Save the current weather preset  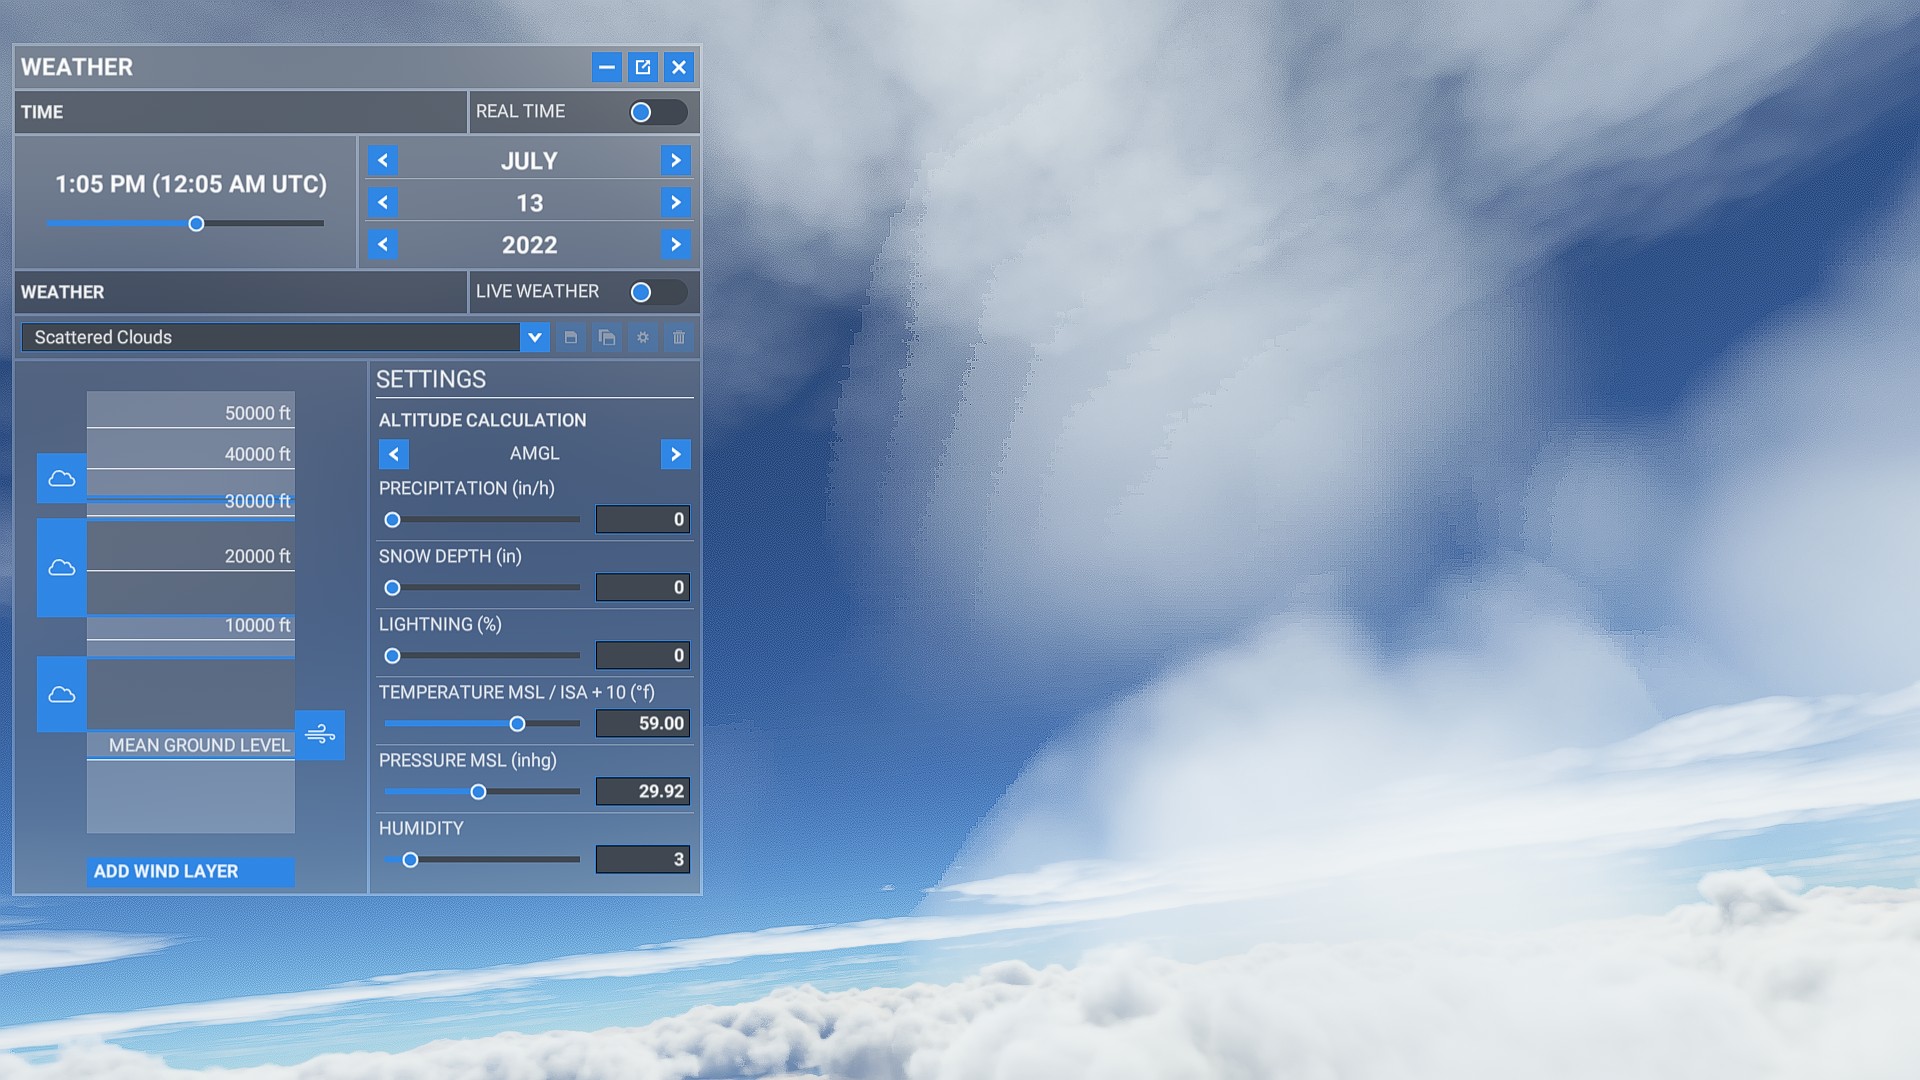570,337
